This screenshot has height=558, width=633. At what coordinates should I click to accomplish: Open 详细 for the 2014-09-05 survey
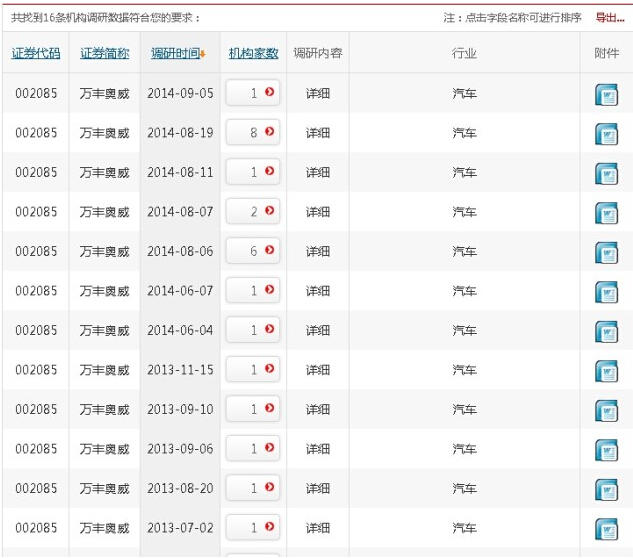click(318, 93)
